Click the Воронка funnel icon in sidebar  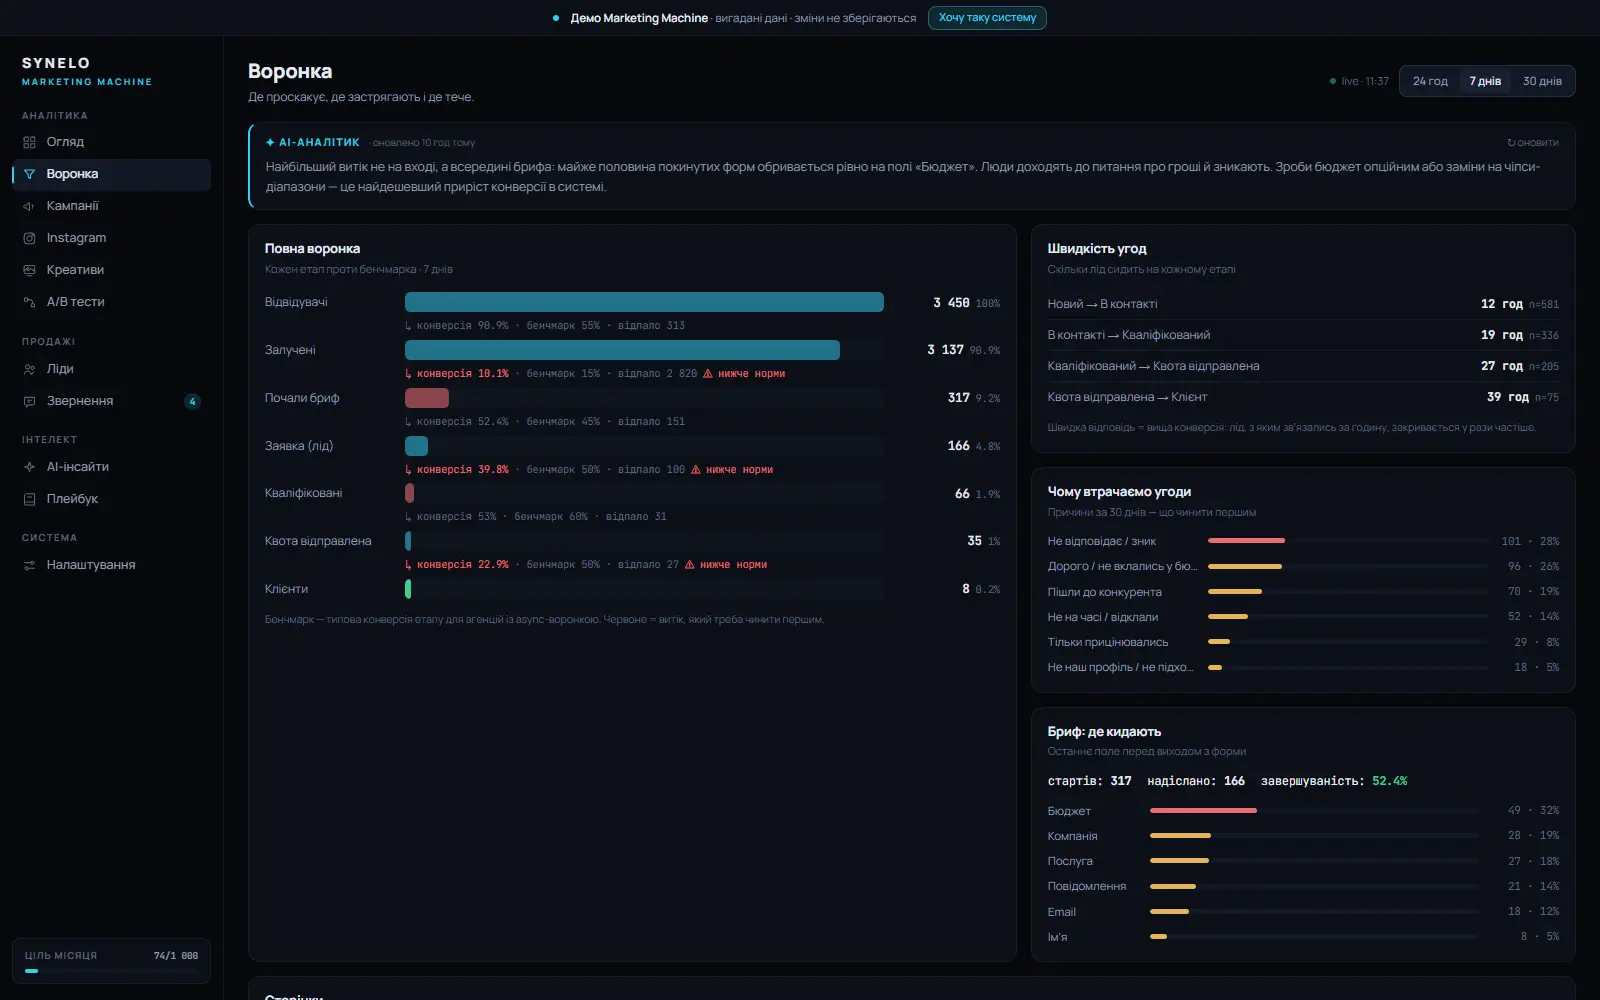click(29, 174)
